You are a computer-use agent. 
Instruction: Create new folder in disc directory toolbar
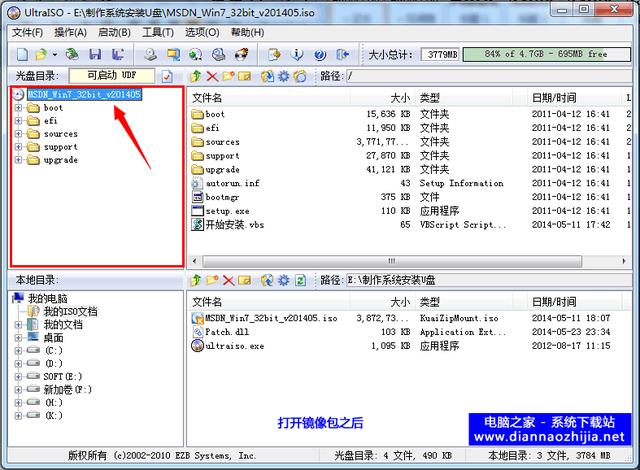[x=228, y=76]
